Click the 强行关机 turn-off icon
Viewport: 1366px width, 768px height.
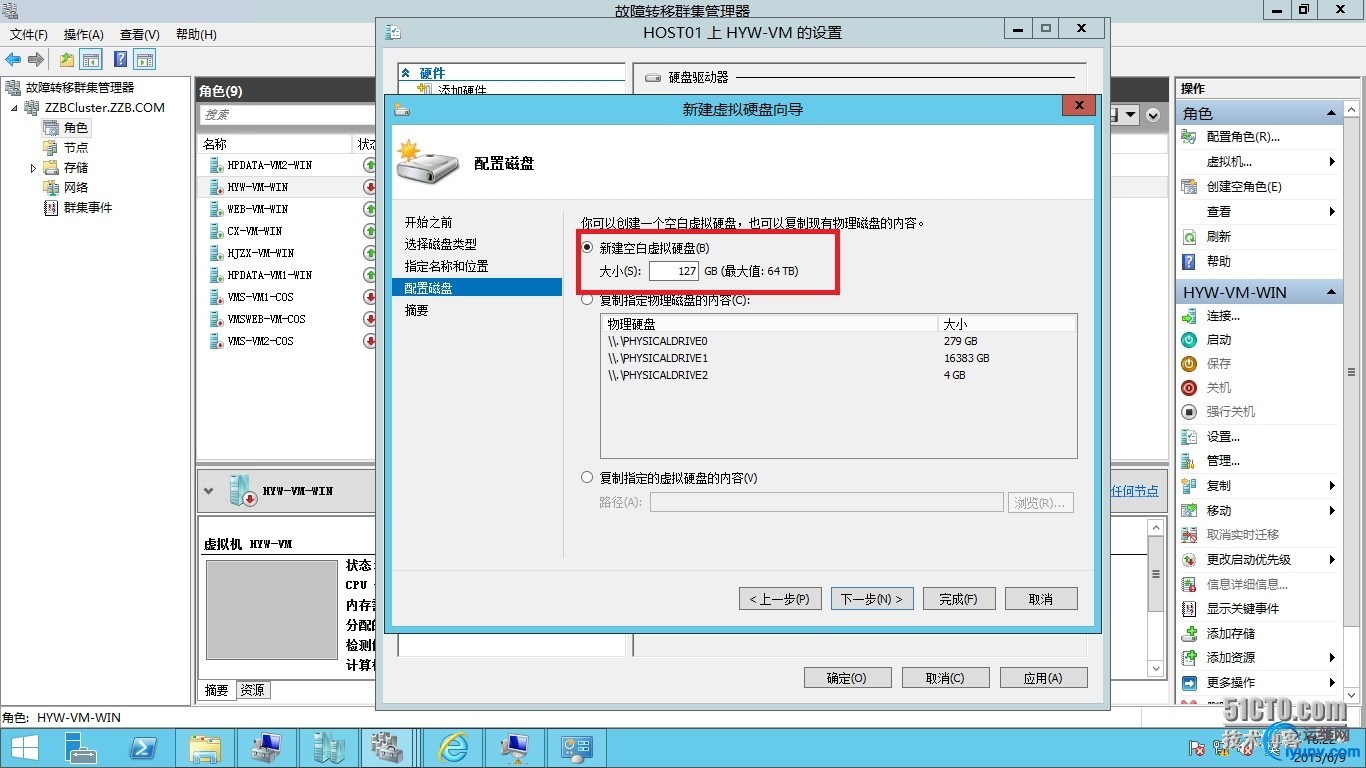point(1189,412)
